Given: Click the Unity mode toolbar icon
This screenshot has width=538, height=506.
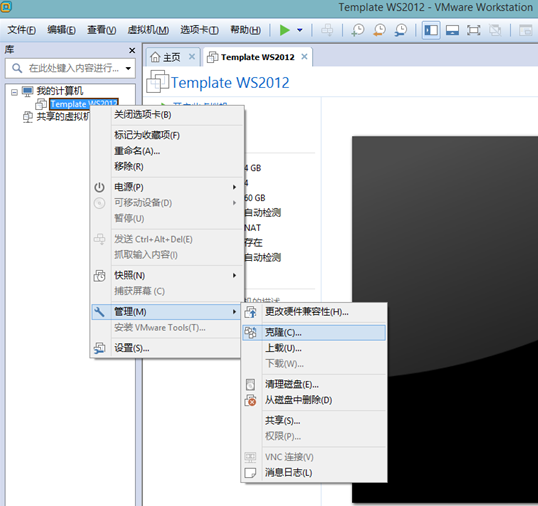Looking at the screenshot, I should coord(495,30).
